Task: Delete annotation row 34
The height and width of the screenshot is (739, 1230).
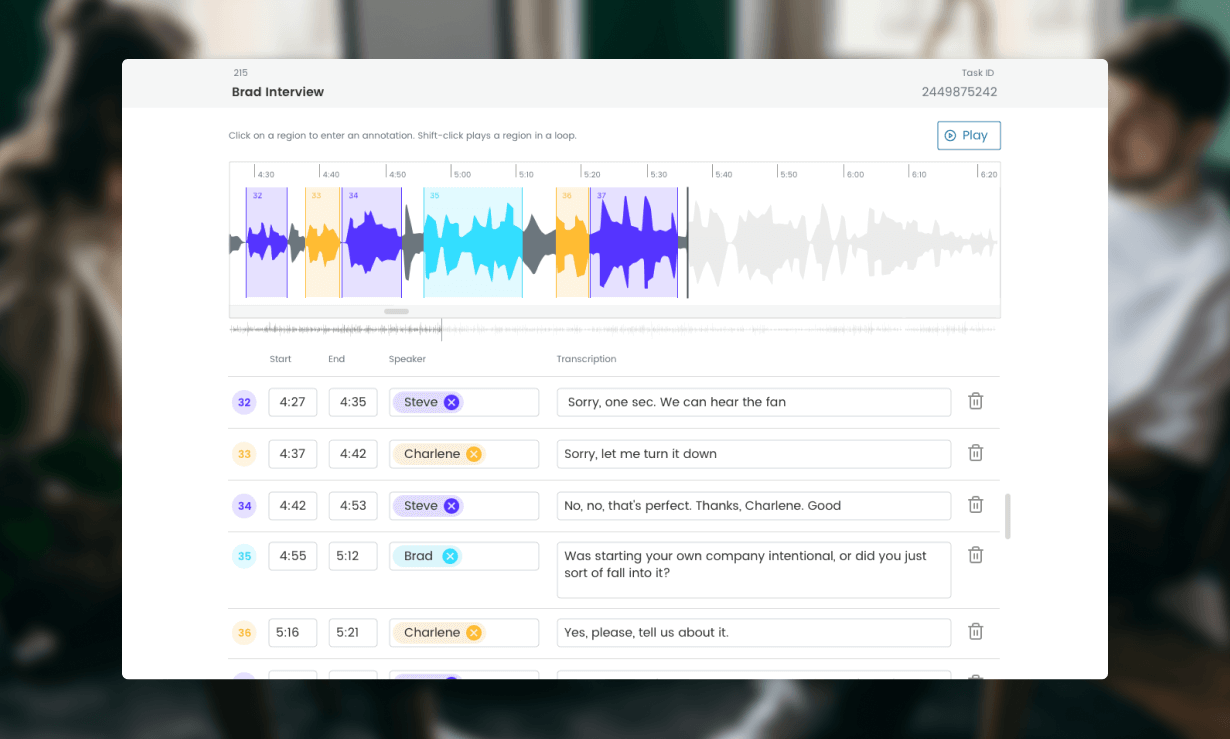Action: [976, 505]
